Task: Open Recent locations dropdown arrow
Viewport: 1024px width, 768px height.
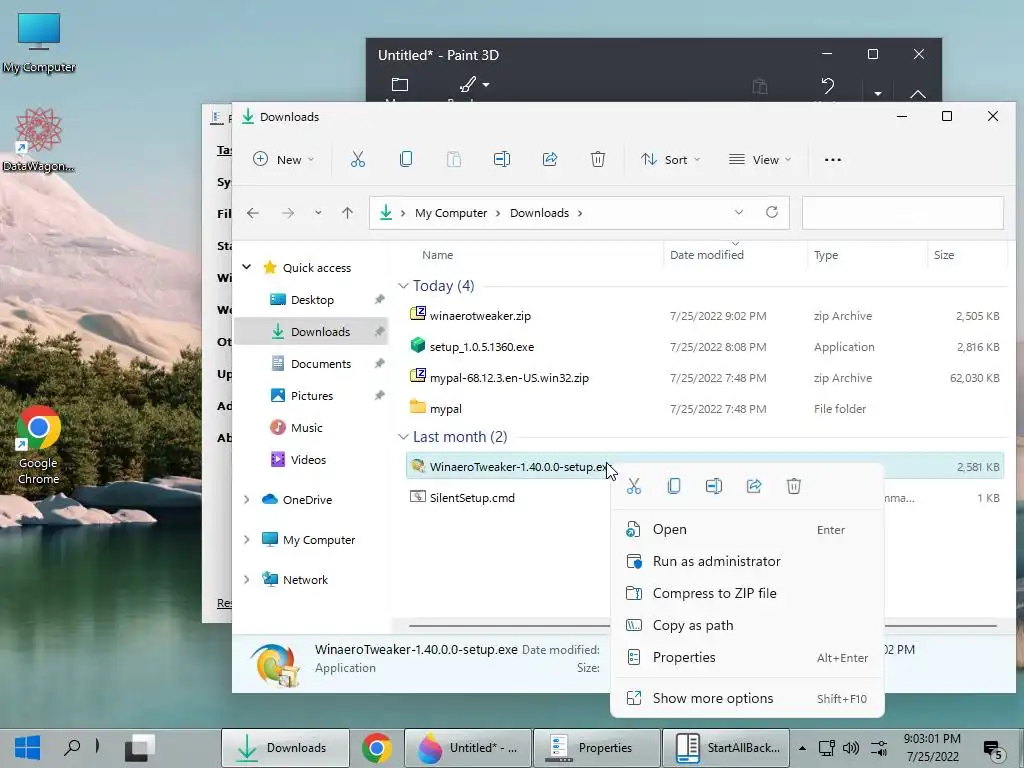Action: click(x=318, y=213)
